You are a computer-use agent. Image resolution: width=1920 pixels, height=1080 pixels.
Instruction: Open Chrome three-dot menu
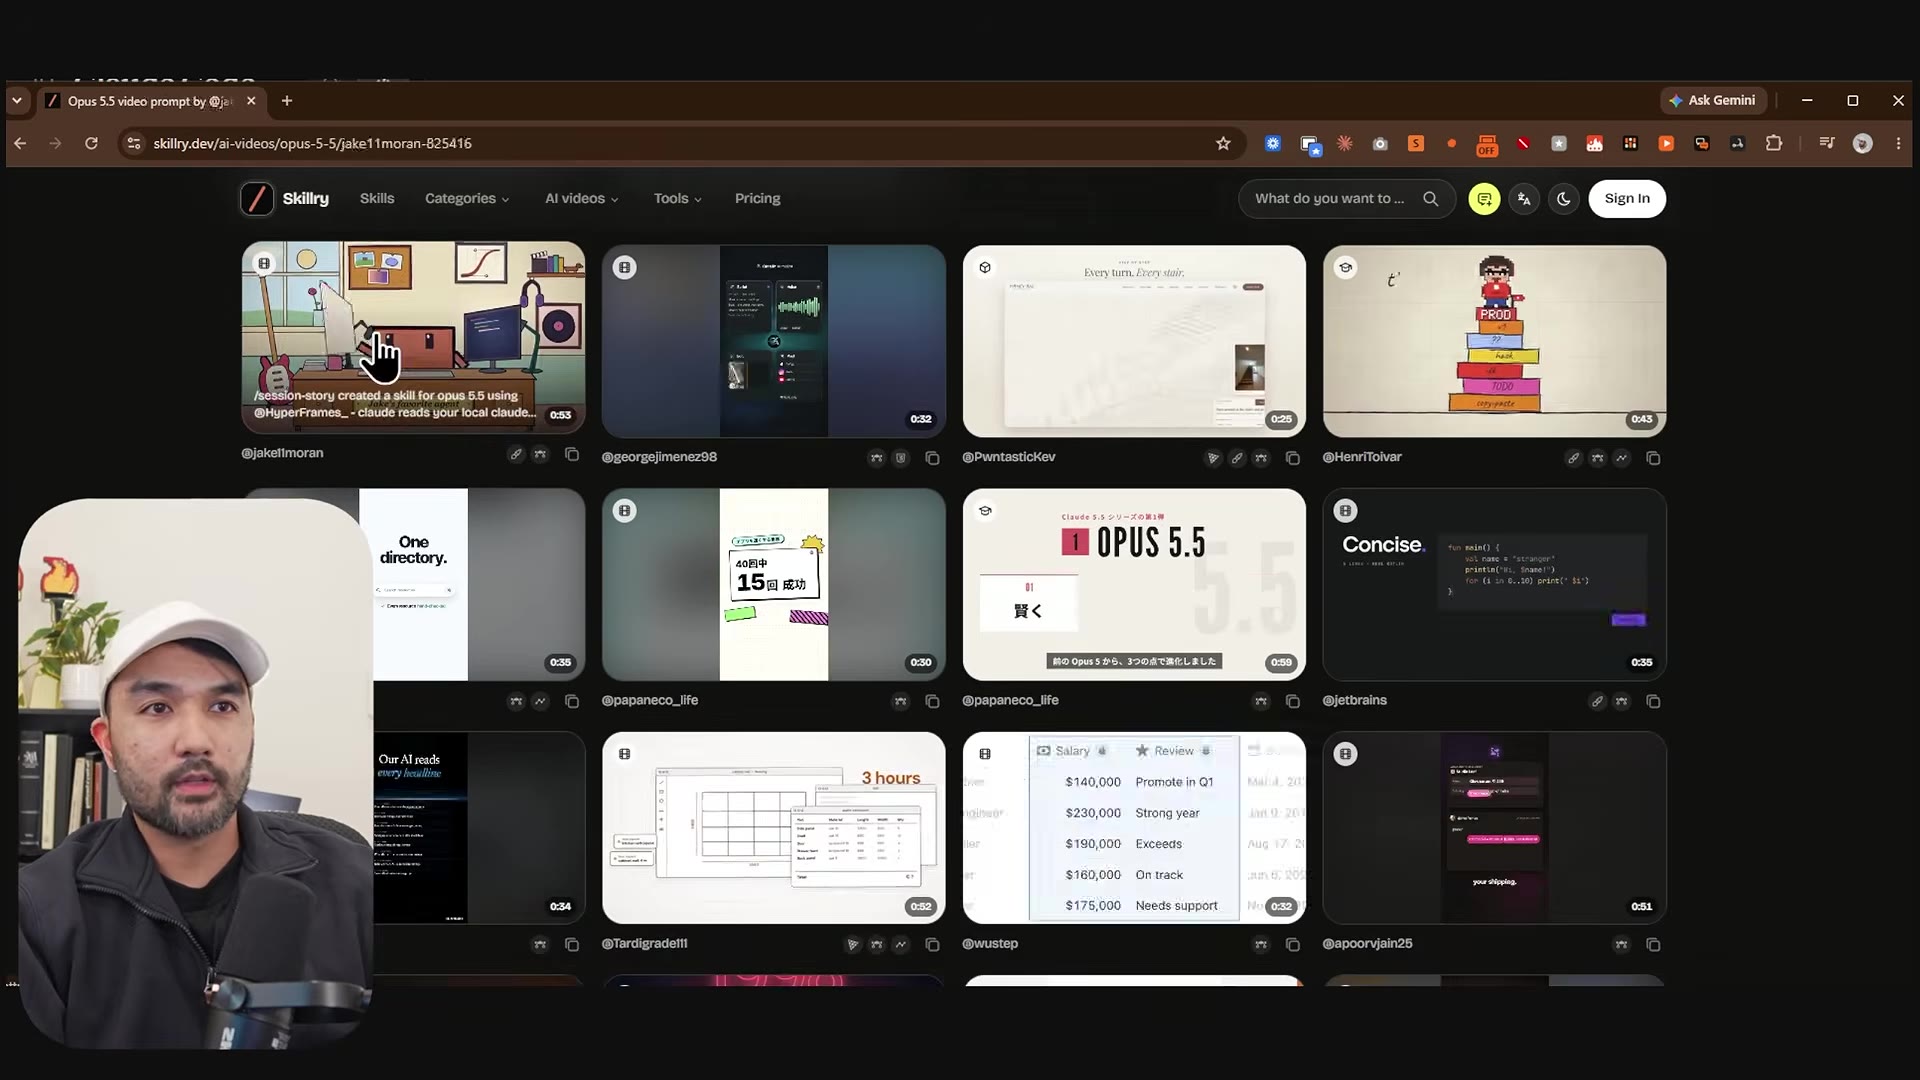(1898, 143)
